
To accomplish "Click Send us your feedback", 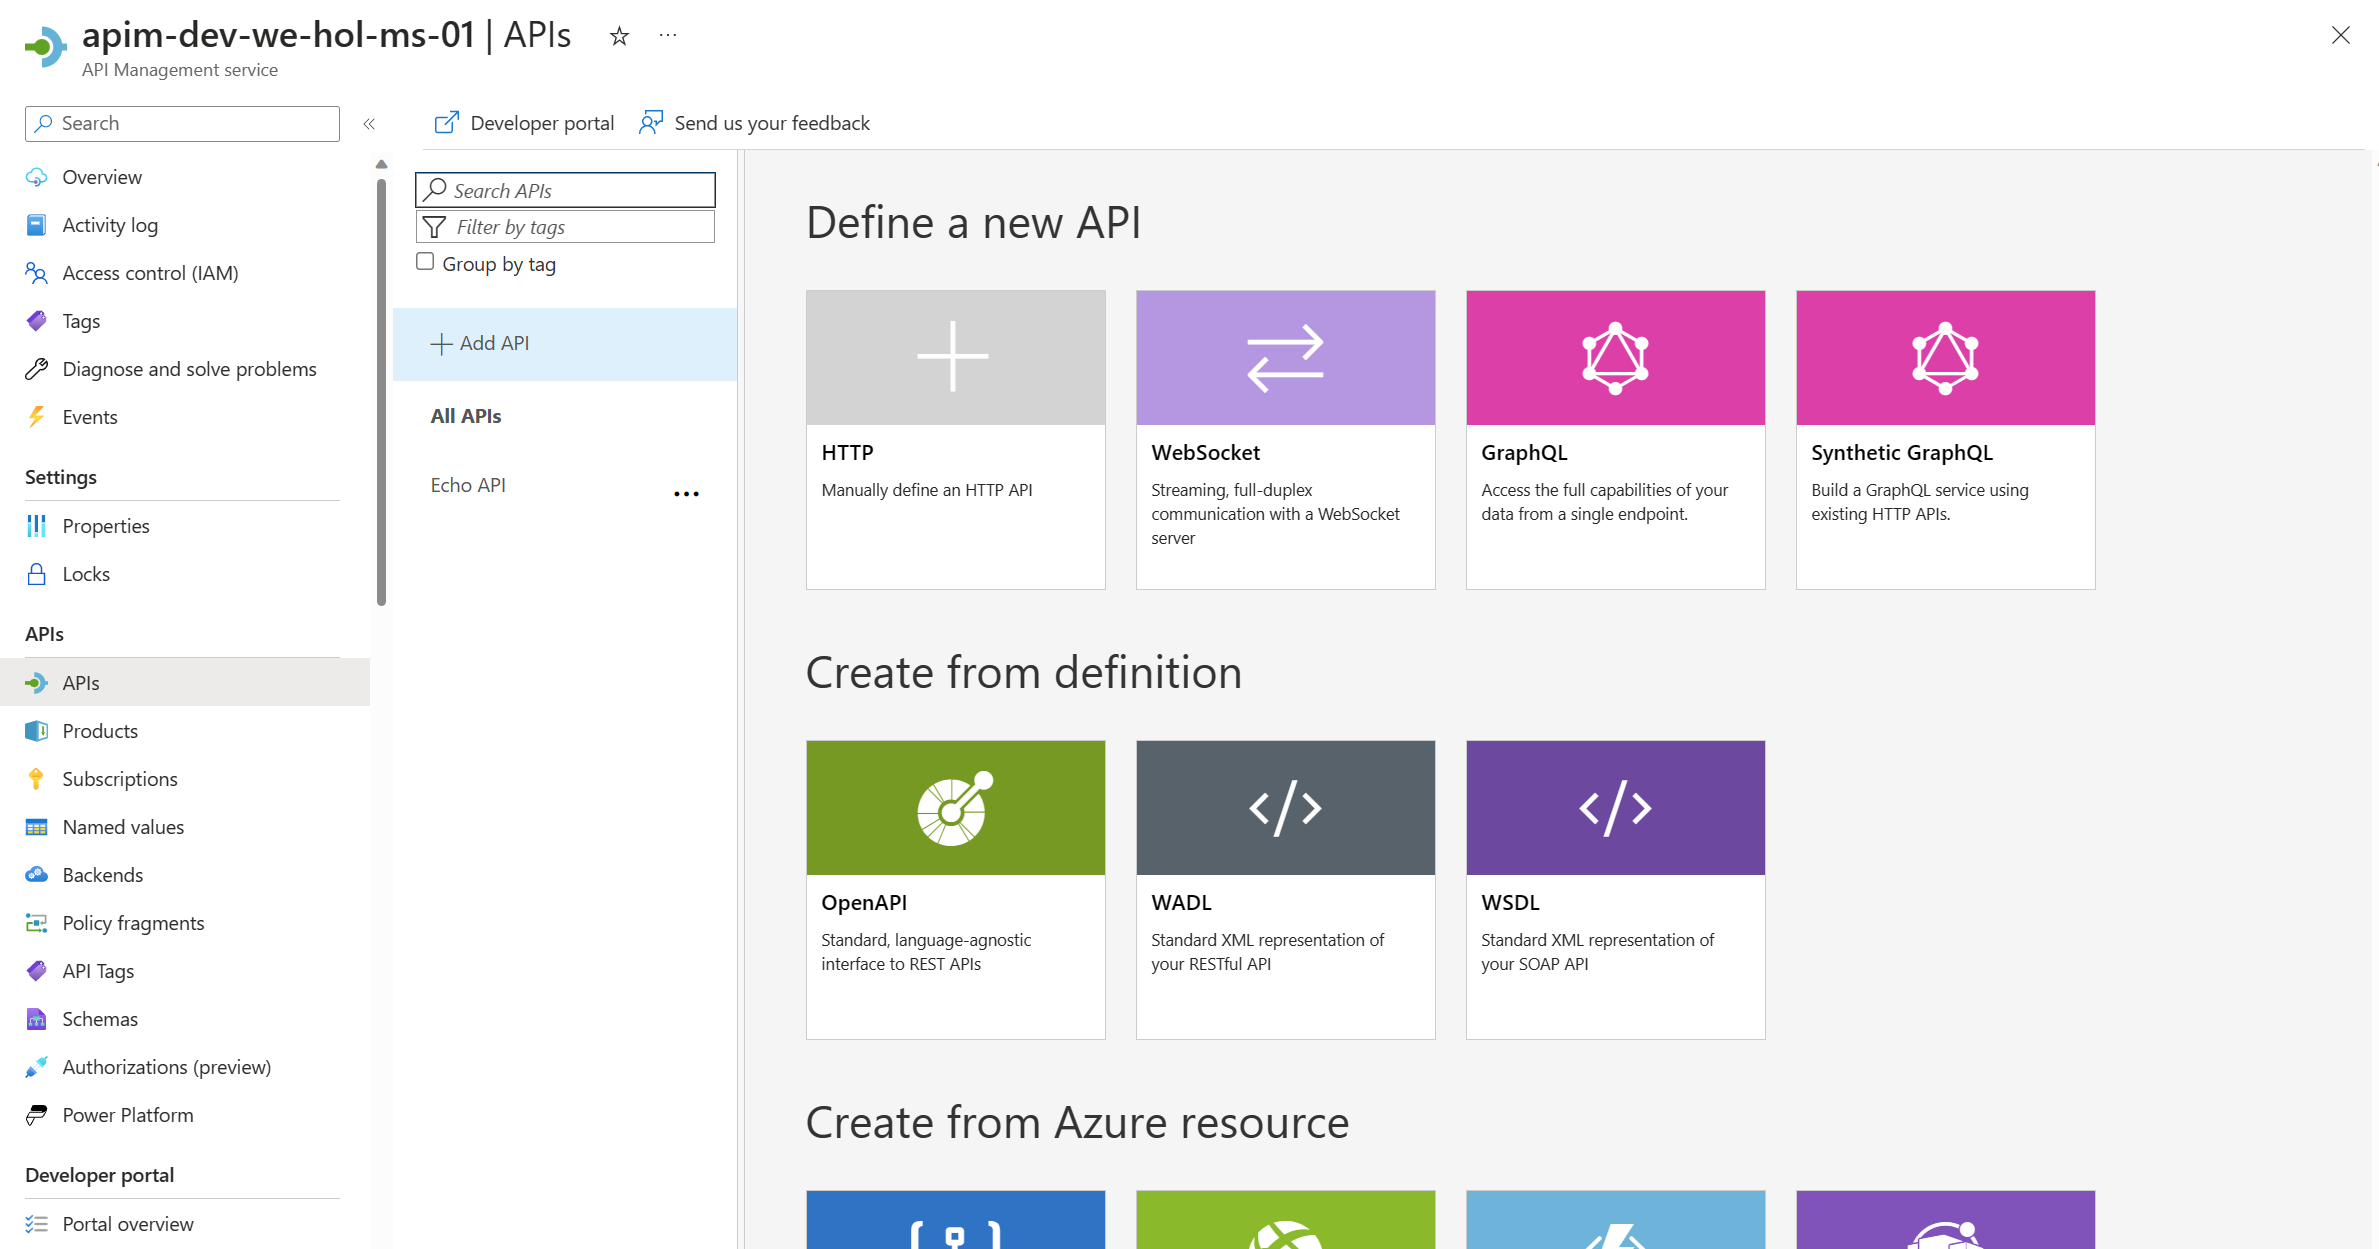I will tap(754, 123).
